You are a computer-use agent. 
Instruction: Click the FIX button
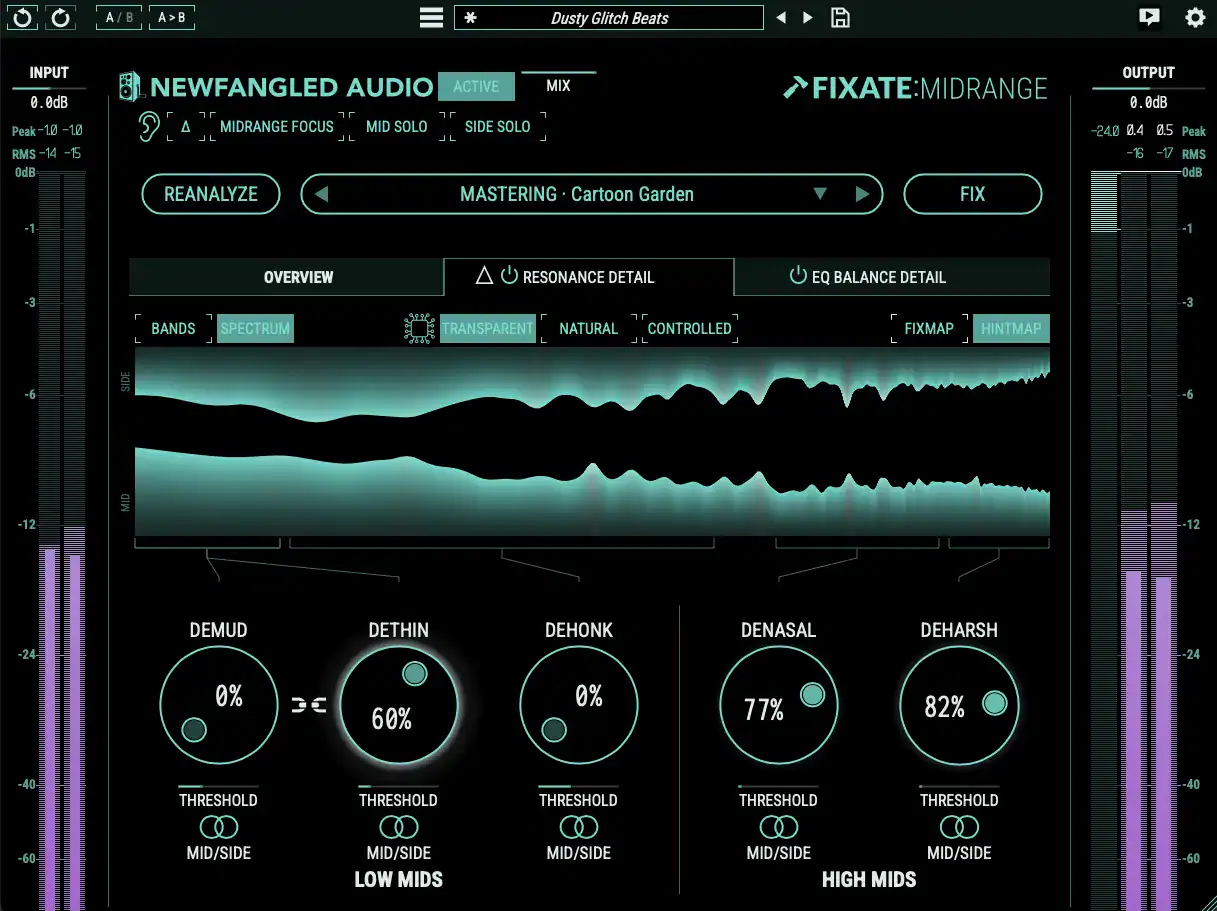click(x=973, y=194)
